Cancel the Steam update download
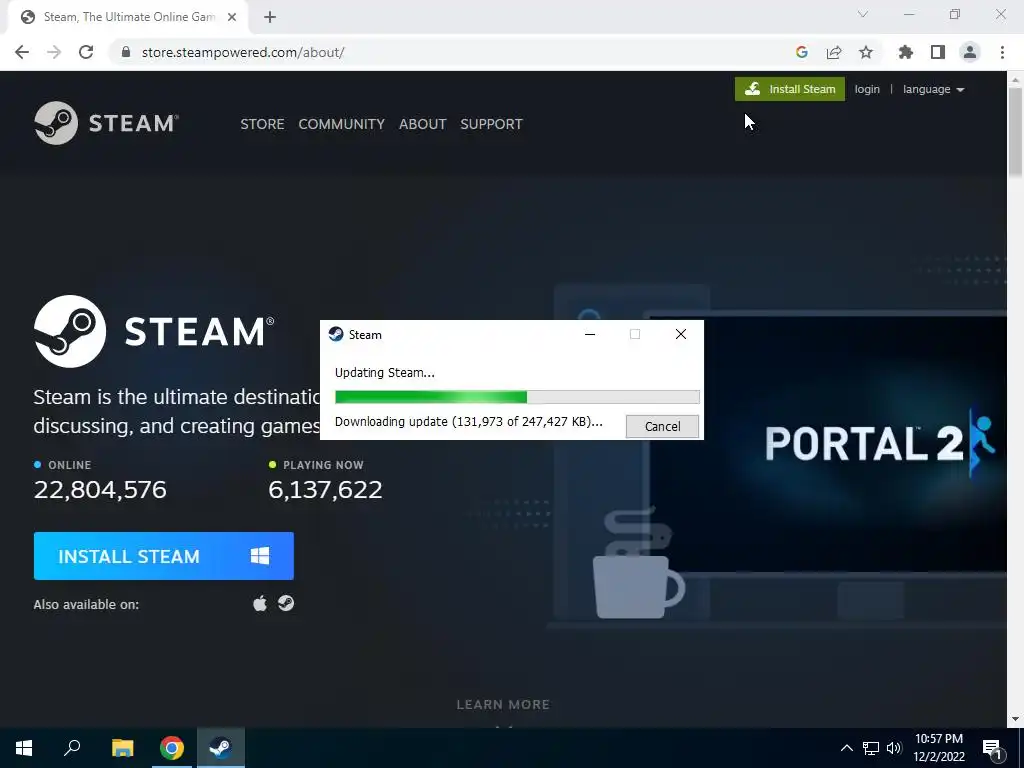The width and height of the screenshot is (1024, 768). click(x=662, y=426)
